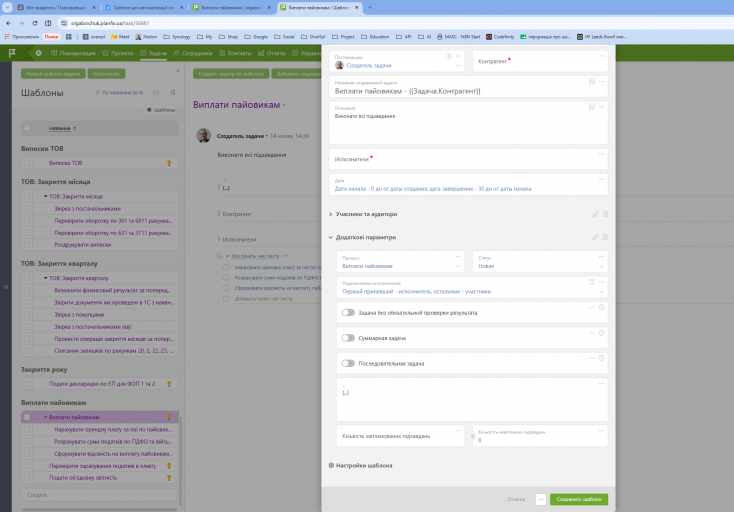Open Подключение исполнителей dropdown
This screenshot has width=734, height=512.
click(472, 287)
